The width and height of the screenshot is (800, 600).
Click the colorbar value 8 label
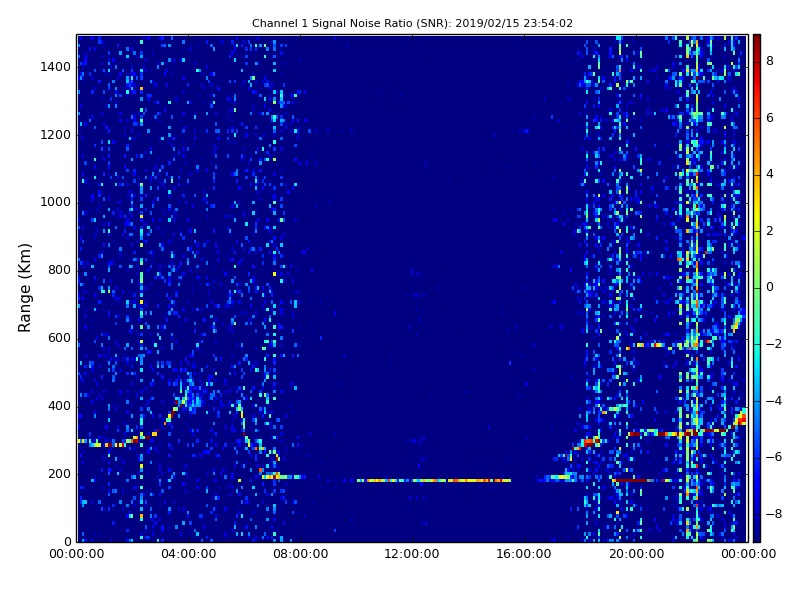point(770,61)
